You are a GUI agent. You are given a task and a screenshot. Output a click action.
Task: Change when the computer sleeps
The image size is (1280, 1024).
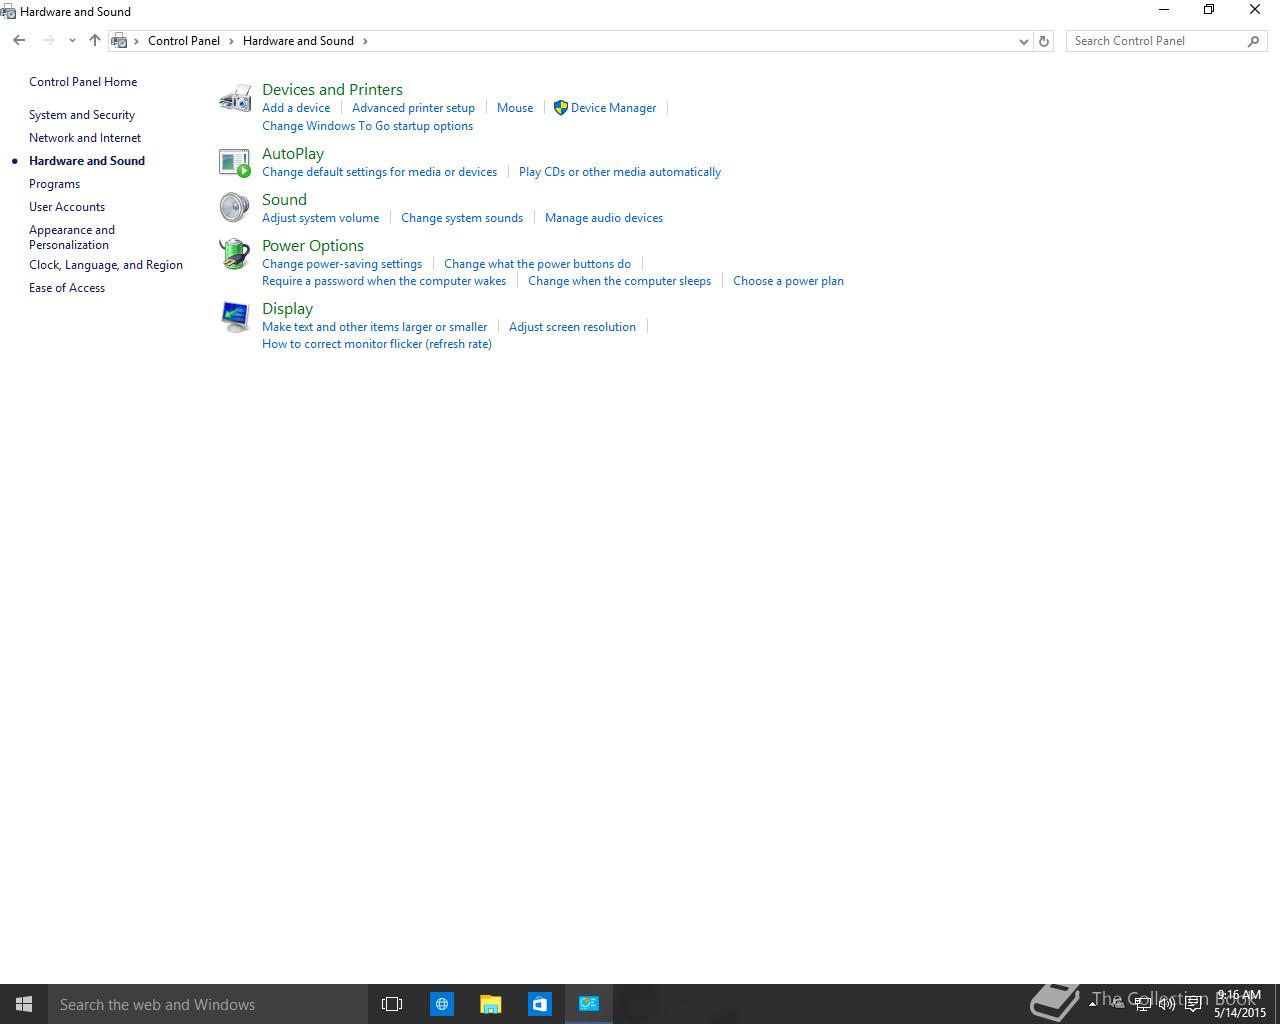[x=619, y=281]
